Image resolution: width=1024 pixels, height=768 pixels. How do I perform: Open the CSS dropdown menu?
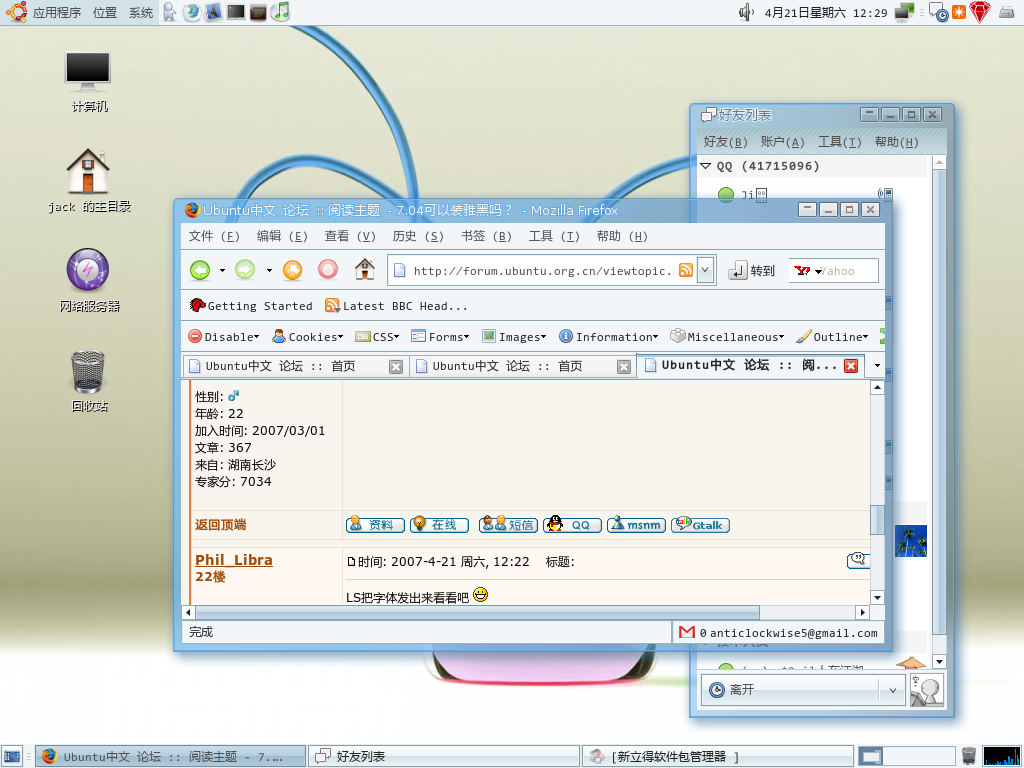(377, 336)
